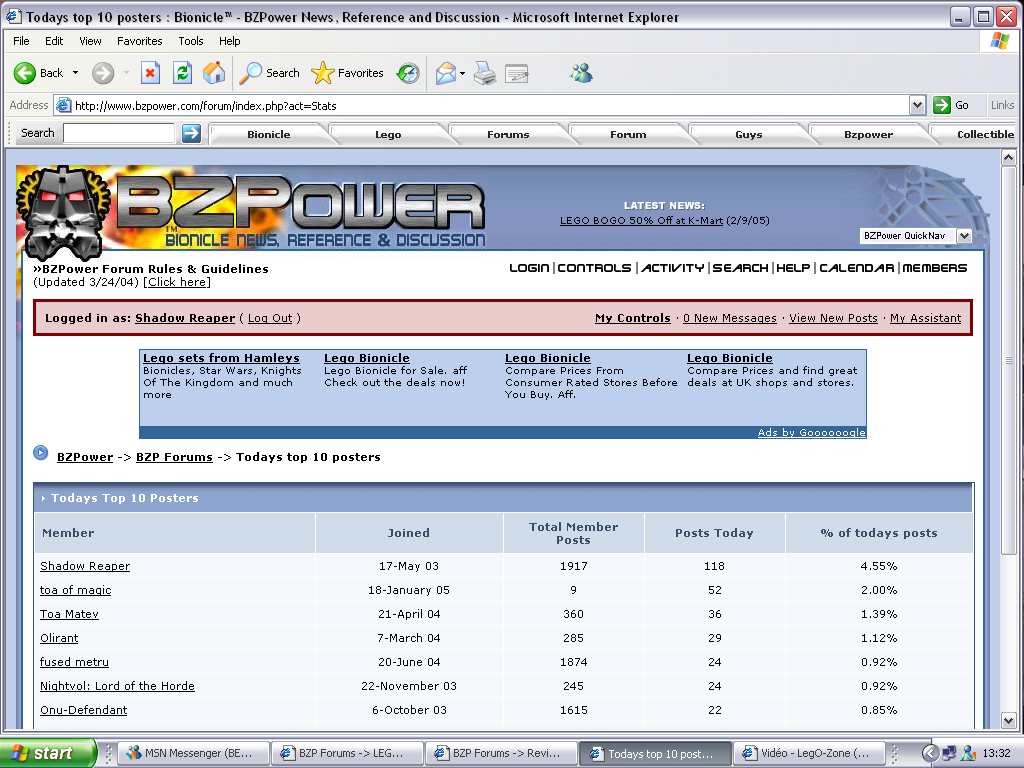Click the Go green arrow button
The height and width of the screenshot is (768, 1024).
tap(942, 105)
